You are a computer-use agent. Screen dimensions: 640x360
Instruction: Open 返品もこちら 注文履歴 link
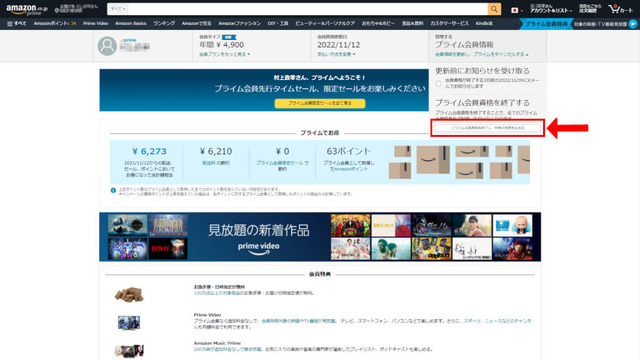pyautogui.click(x=590, y=9)
